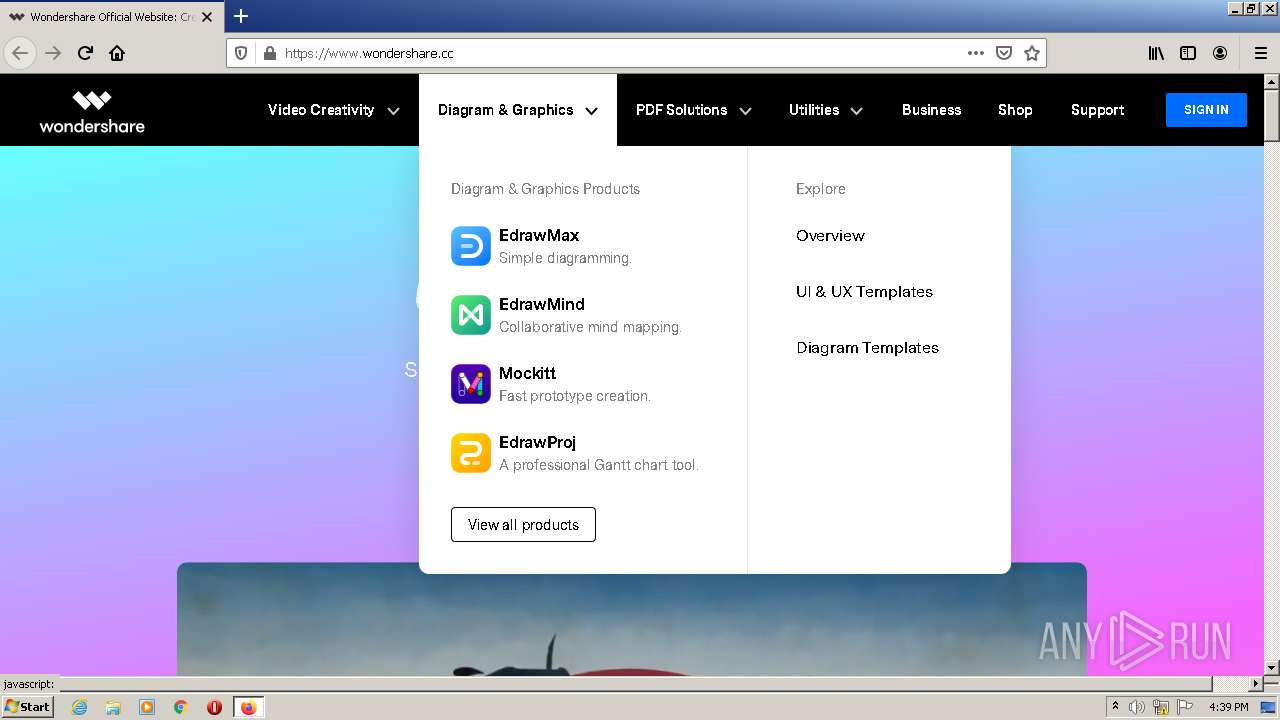Click the Windows Start button
This screenshot has width=1280, height=720.
pyautogui.click(x=28, y=707)
